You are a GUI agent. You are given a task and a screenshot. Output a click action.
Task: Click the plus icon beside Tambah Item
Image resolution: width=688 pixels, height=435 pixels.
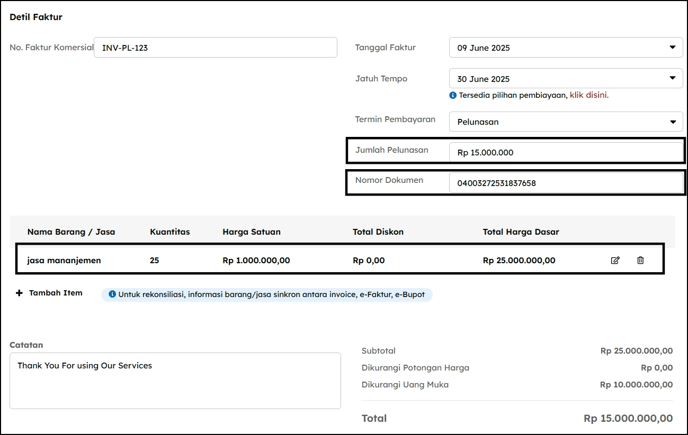click(x=19, y=293)
